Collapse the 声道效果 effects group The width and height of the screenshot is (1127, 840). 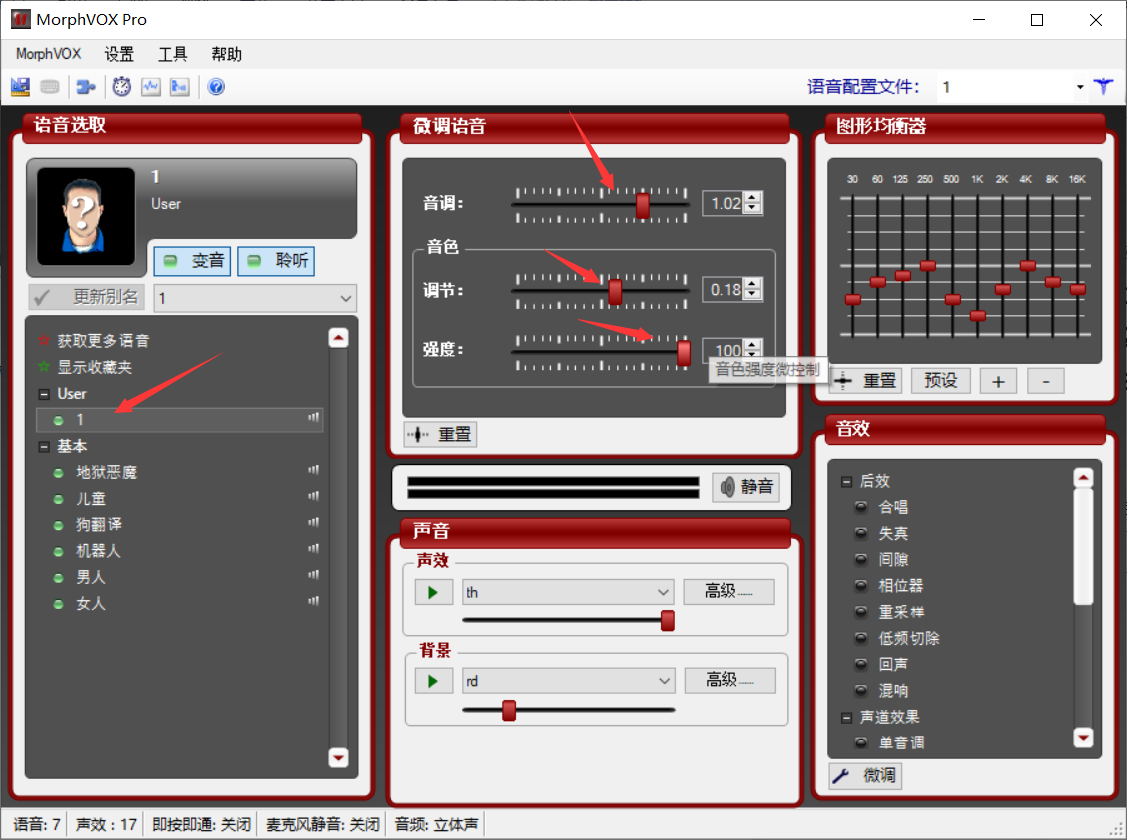pos(846,718)
